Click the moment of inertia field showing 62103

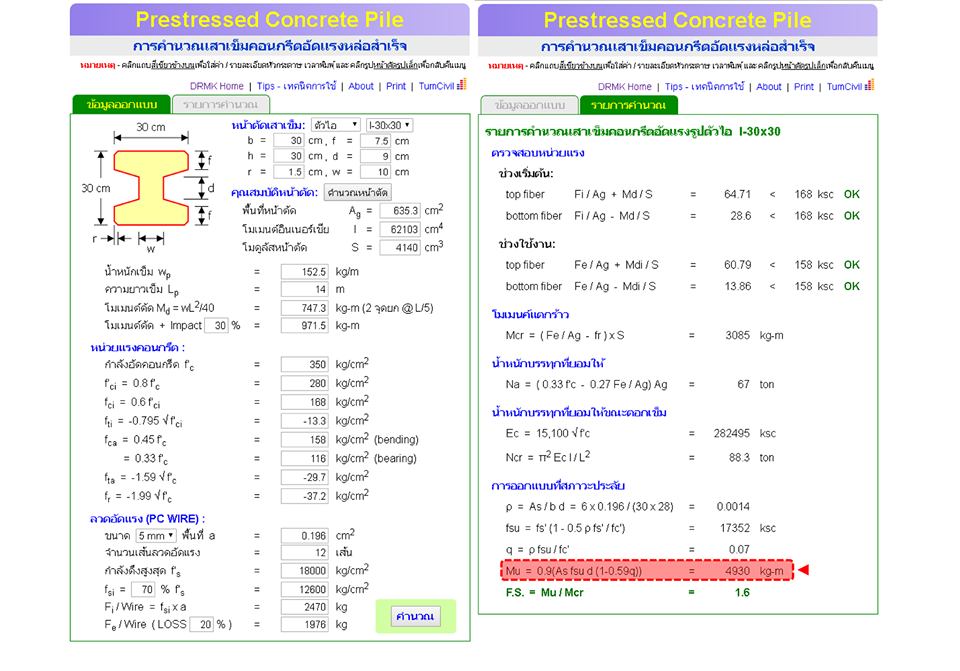pyautogui.click(x=399, y=230)
